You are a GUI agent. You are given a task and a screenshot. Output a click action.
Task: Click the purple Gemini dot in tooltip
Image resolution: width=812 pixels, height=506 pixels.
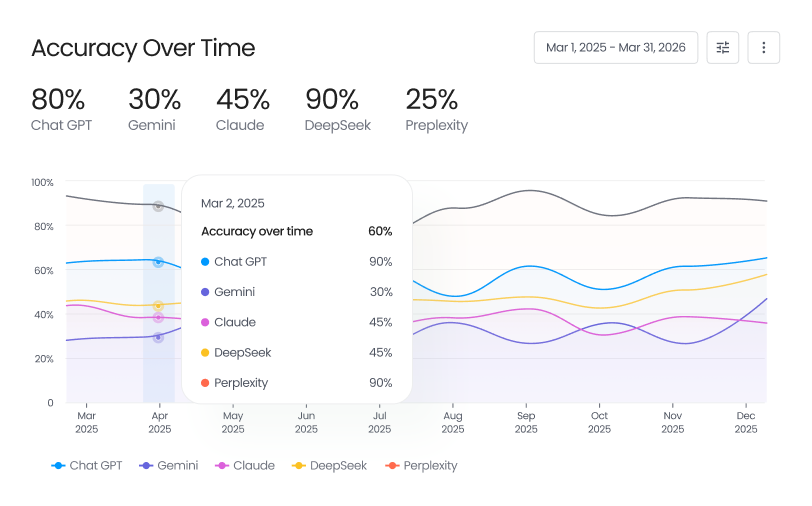point(205,292)
